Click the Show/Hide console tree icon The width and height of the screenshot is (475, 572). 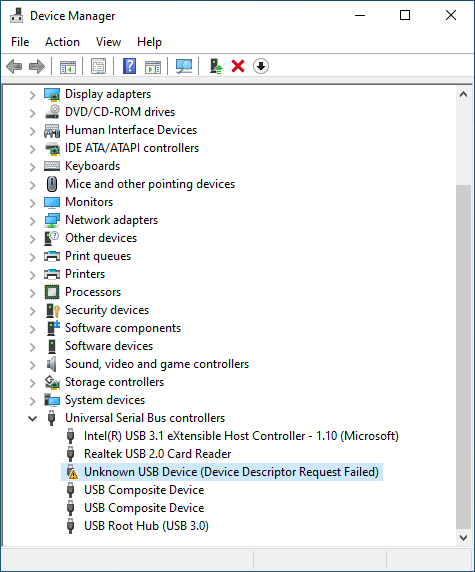point(68,66)
